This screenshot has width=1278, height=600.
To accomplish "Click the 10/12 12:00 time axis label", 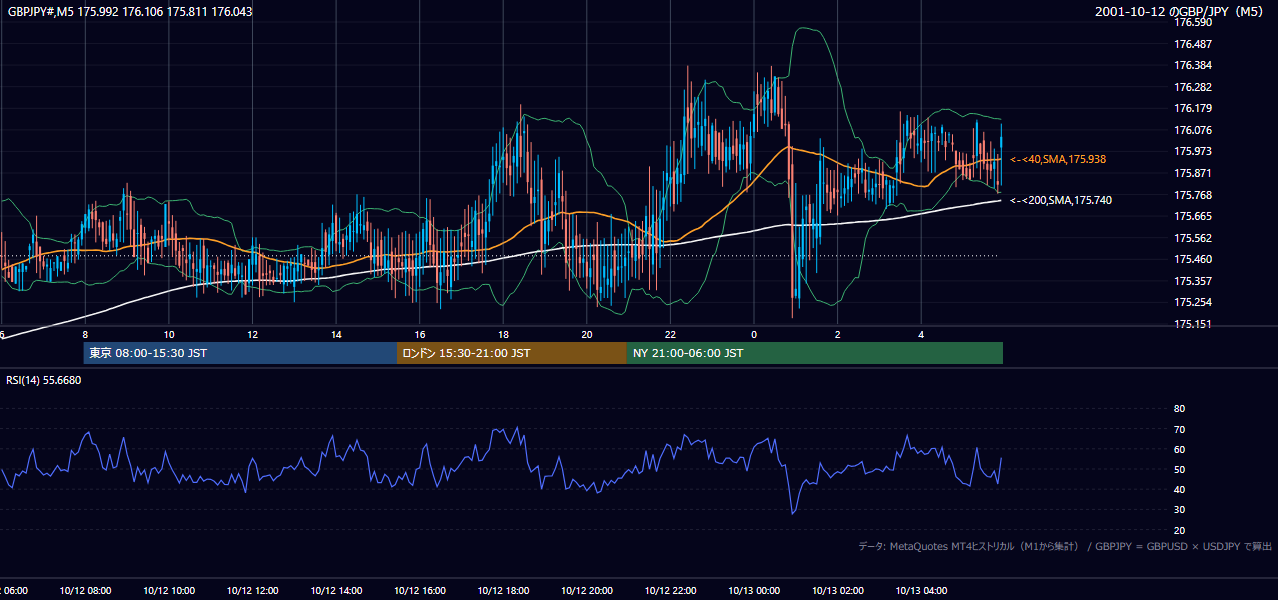I will click(252, 591).
